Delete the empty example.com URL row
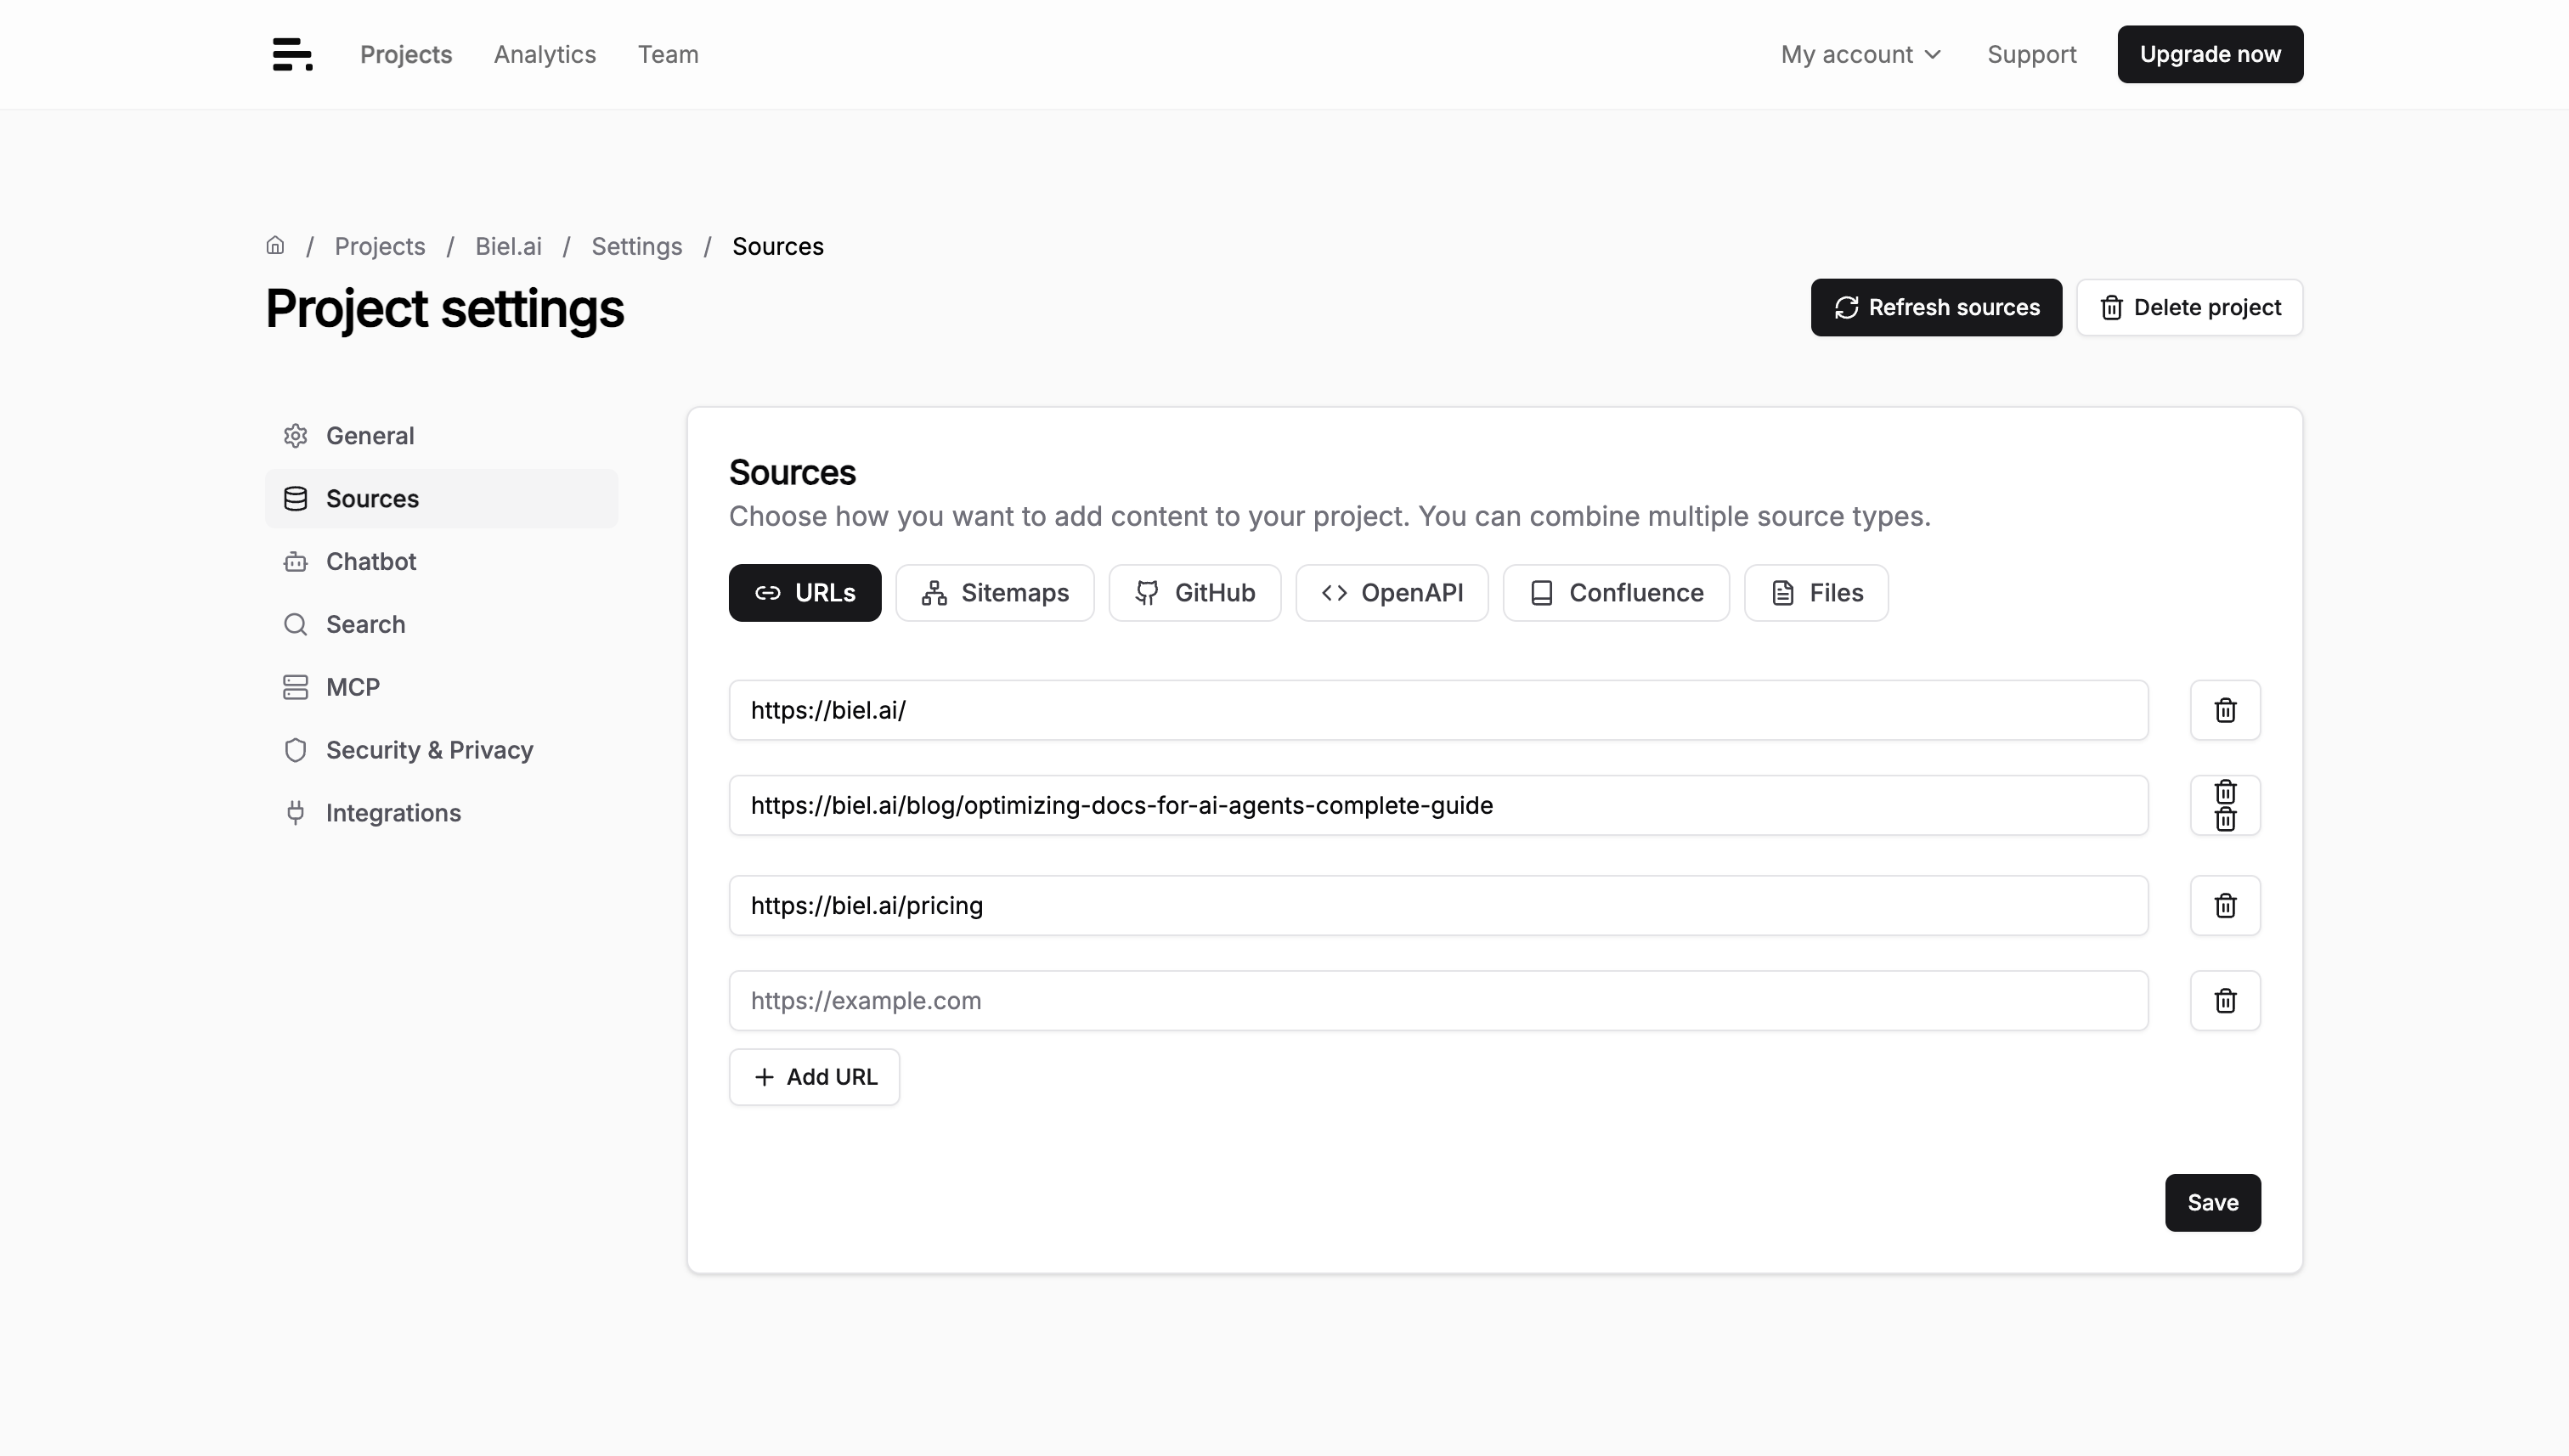This screenshot has height=1456, width=2569. coord(2225,1000)
